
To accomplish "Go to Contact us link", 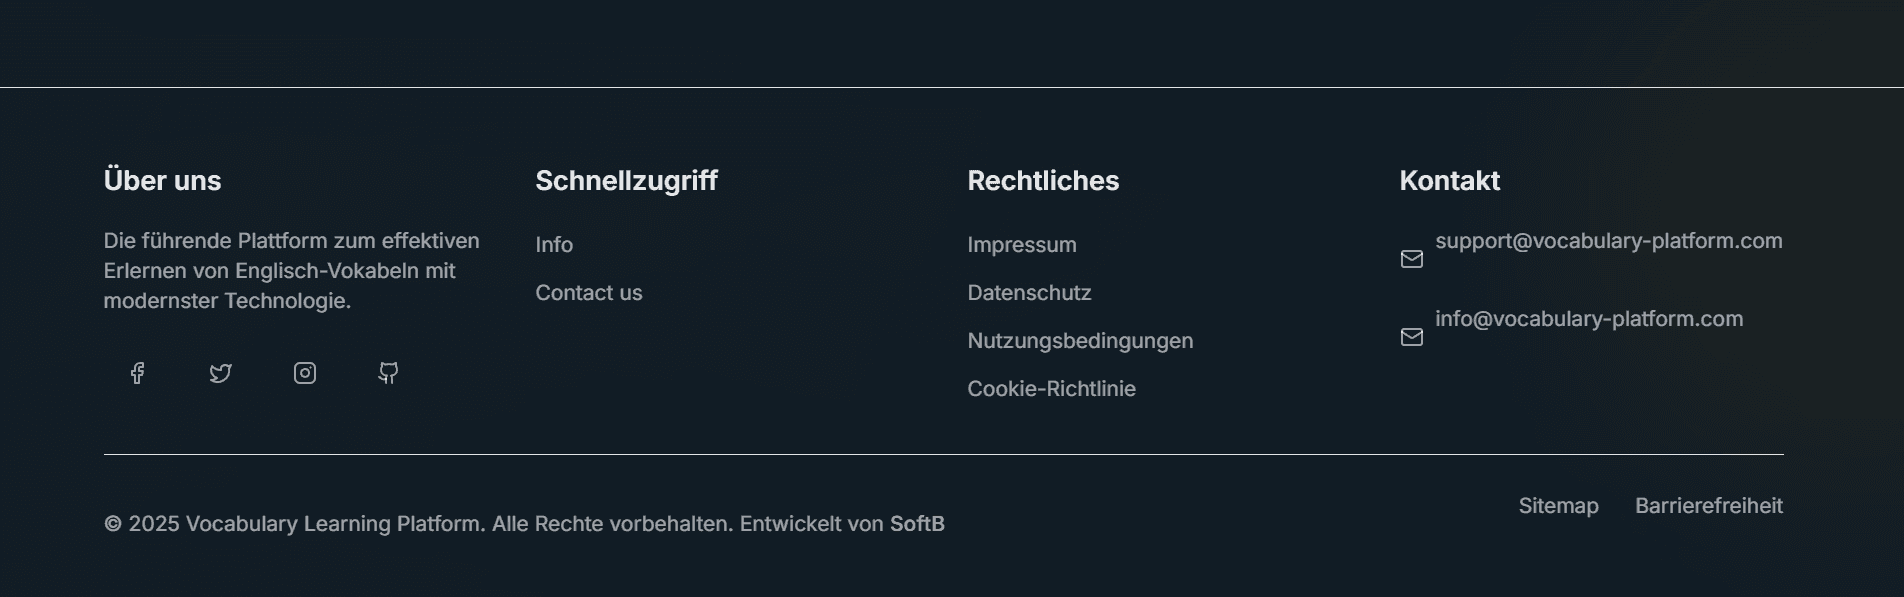I will coord(589,293).
